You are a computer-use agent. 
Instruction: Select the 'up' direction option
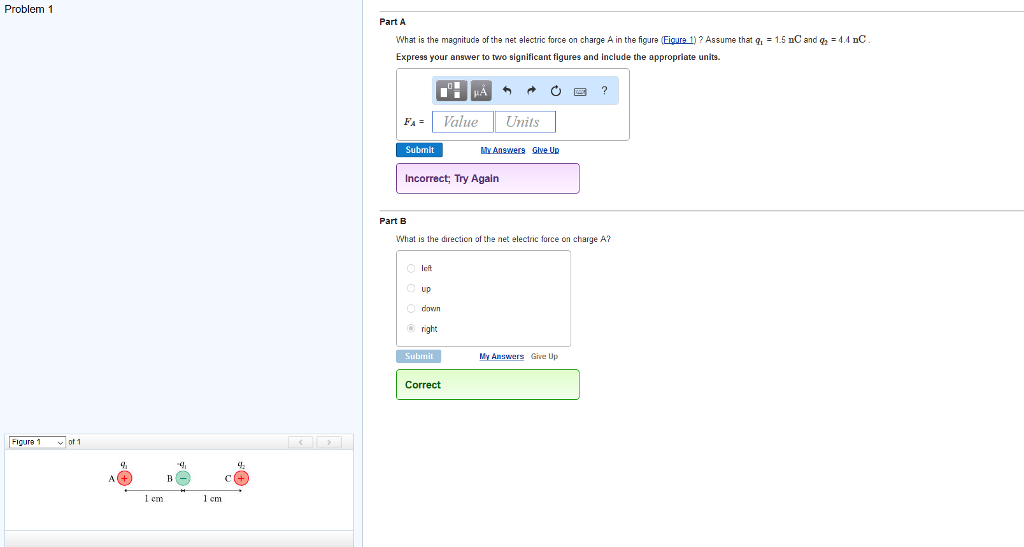(411, 289)
